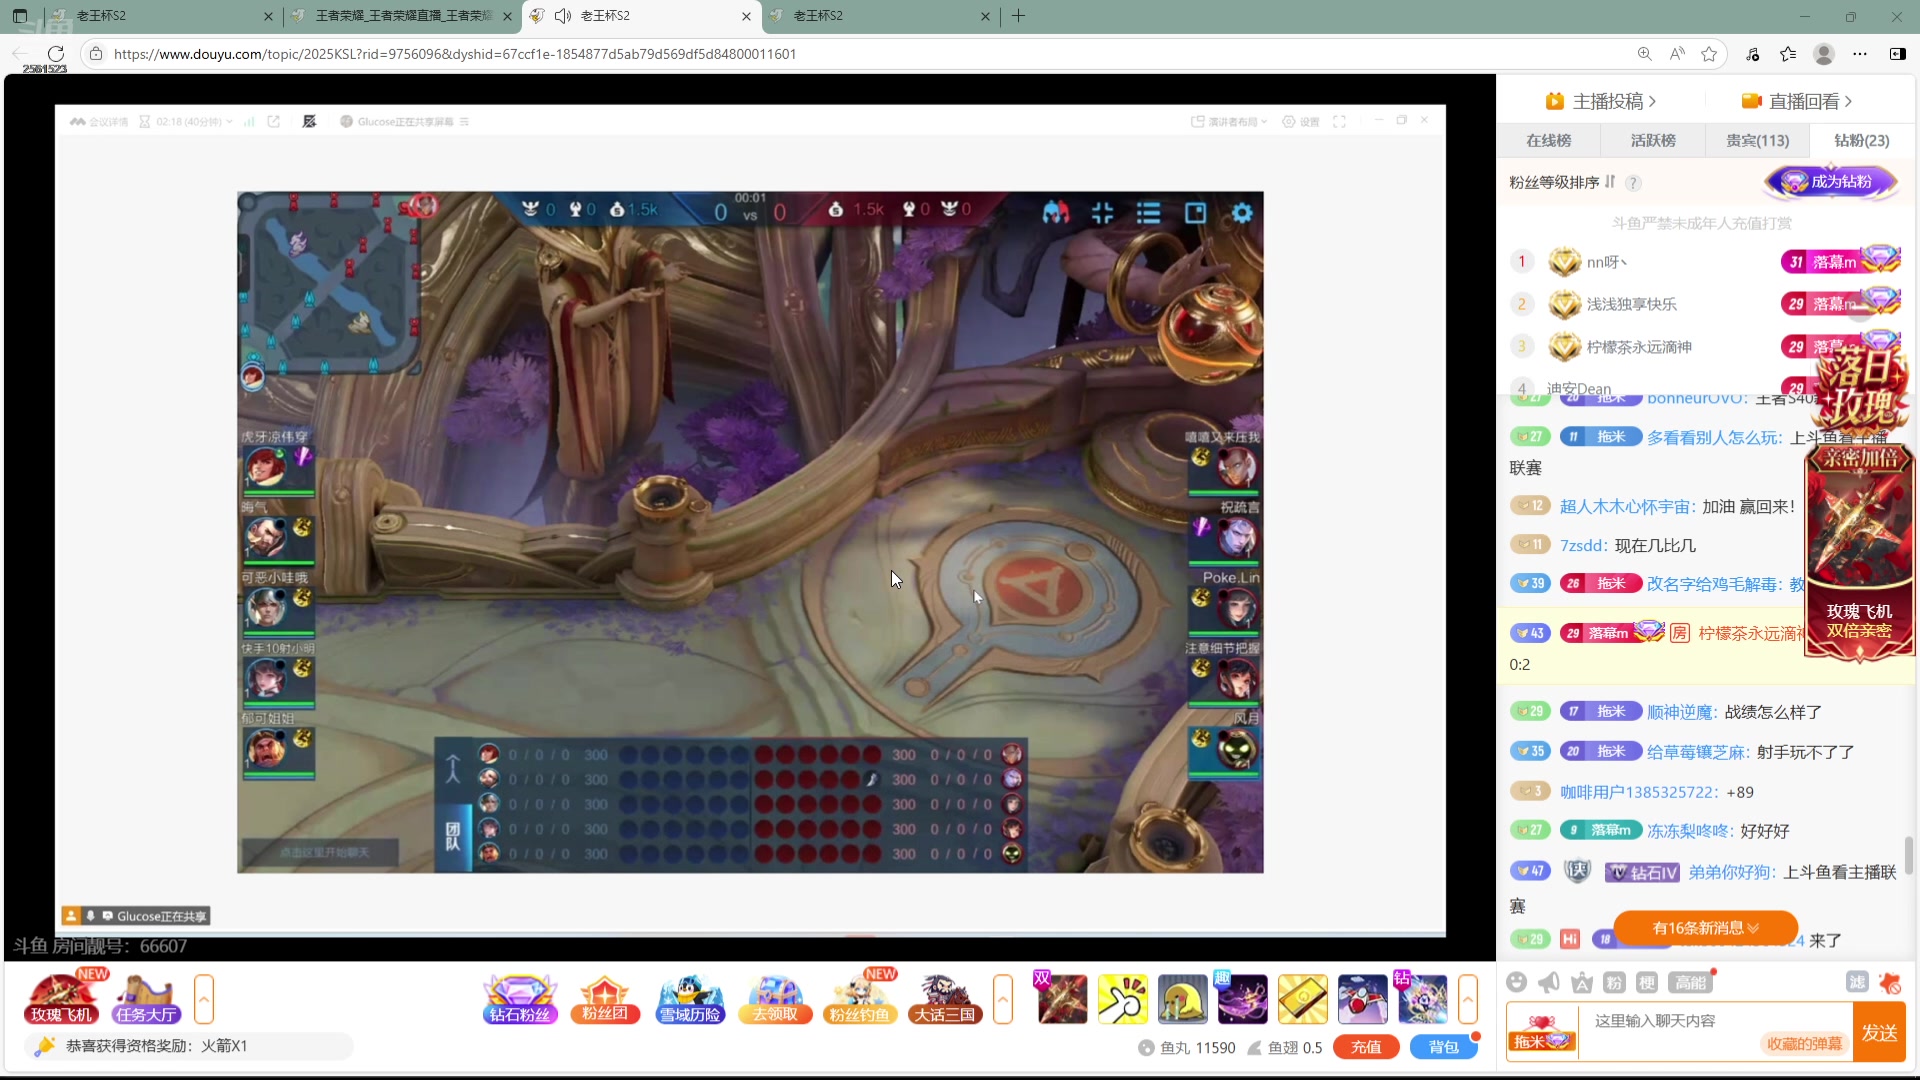Viewport: 1920px width, 1080px height.
Task: Toggle the gift effects block icon
Action: point(1890,982)
